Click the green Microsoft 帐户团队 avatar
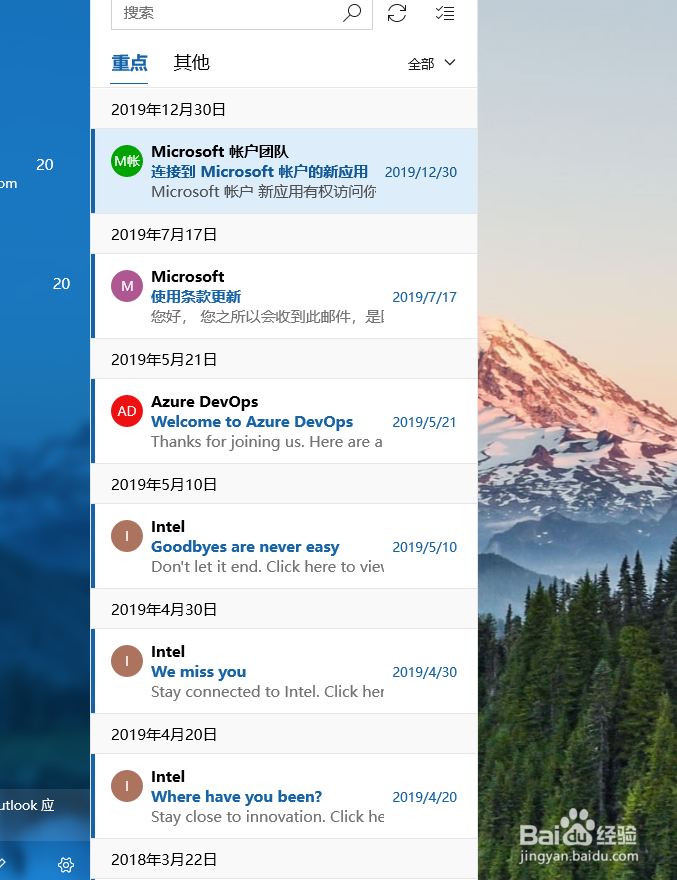 point(127,161)
